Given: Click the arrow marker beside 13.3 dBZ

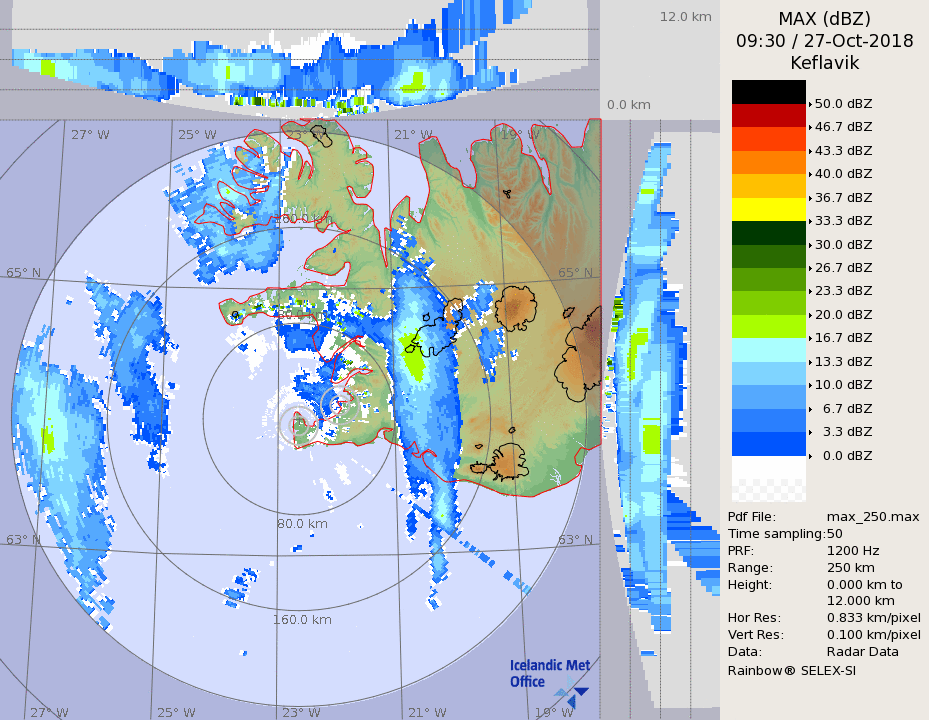Looking at the screenshot, I should coord(810,362).
